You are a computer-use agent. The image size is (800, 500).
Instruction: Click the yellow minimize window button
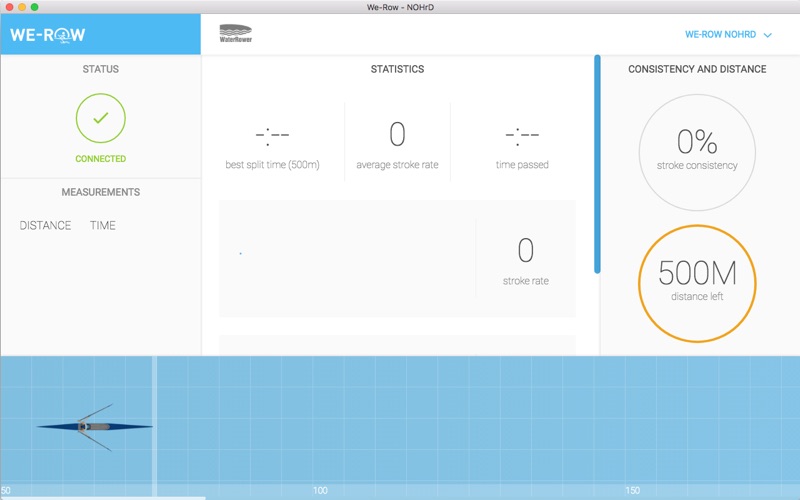[x=22, y=7]
